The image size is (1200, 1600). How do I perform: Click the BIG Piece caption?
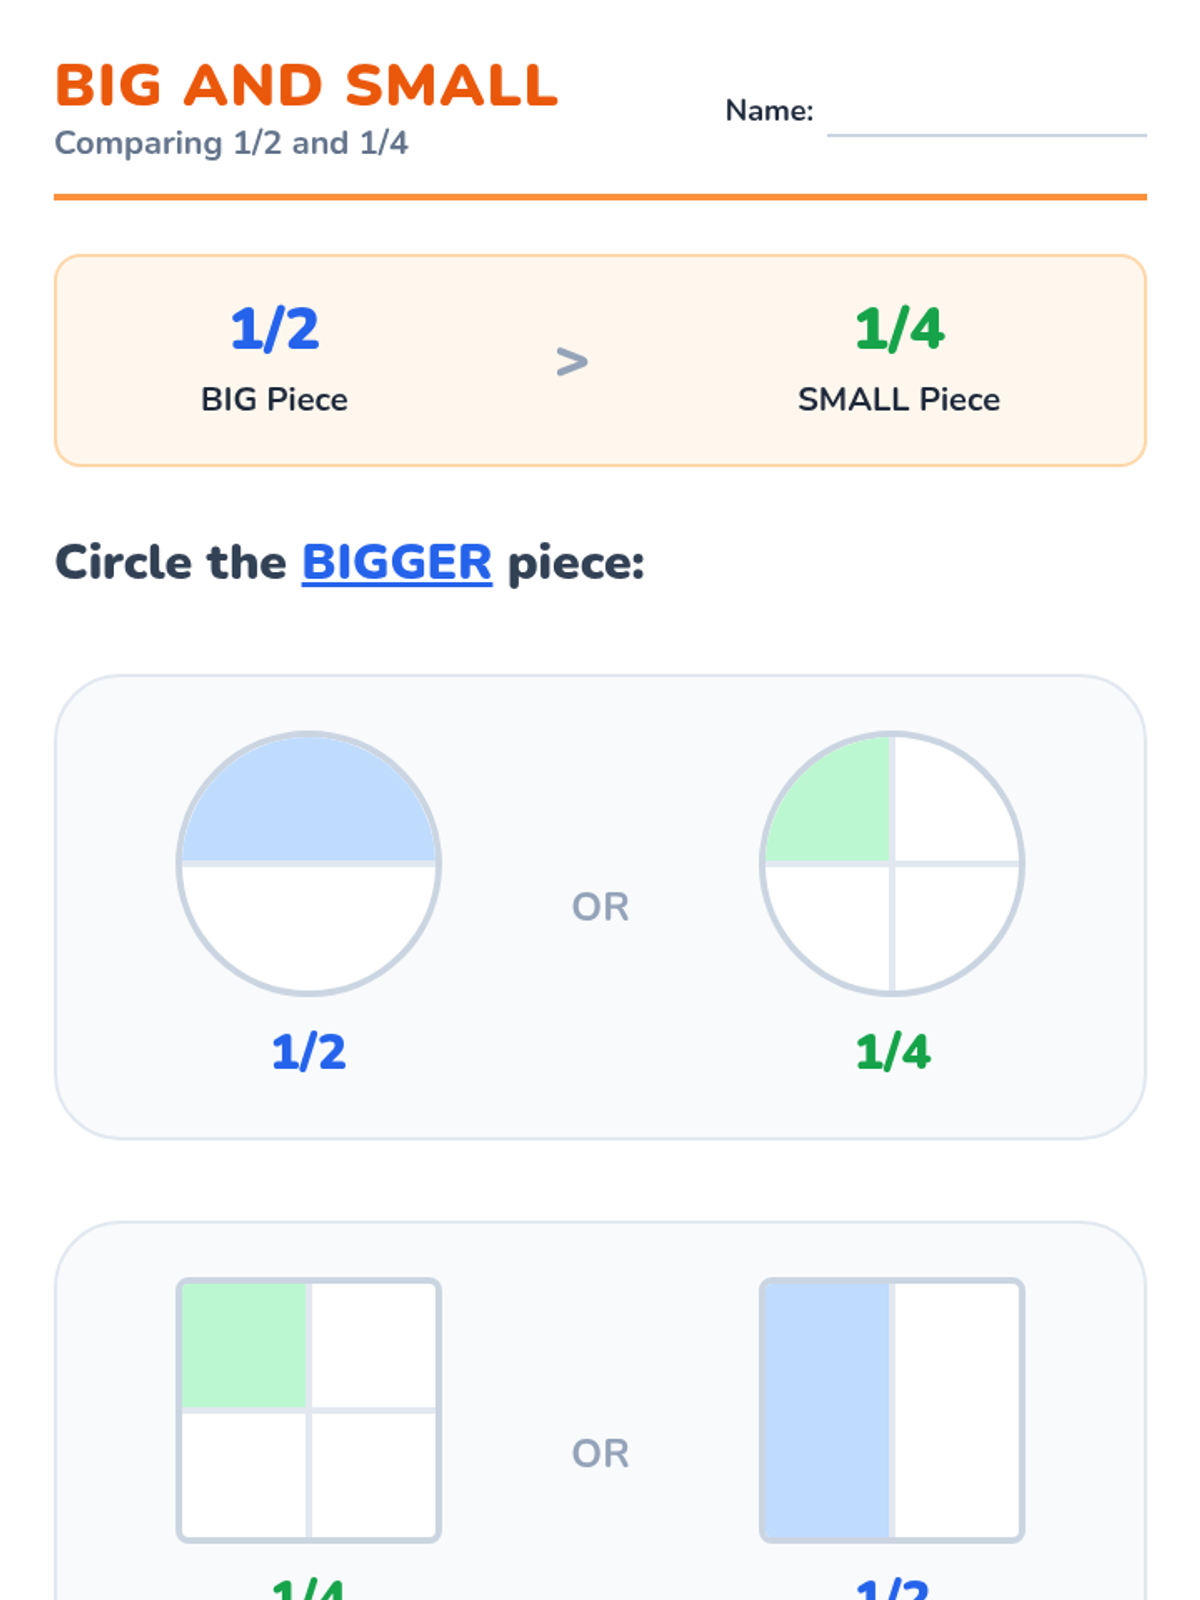[274, 399]
